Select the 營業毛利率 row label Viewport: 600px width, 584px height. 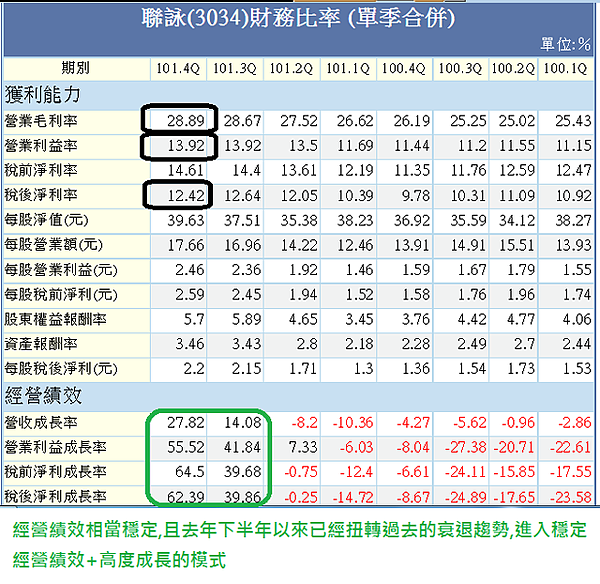pyautogui.click(x=41, y=121)
